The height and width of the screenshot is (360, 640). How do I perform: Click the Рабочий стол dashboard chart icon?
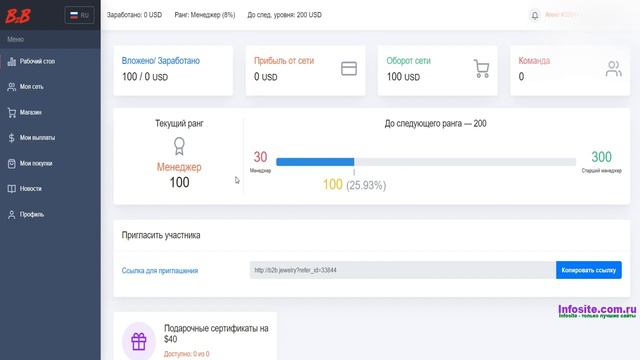(12, 61)
